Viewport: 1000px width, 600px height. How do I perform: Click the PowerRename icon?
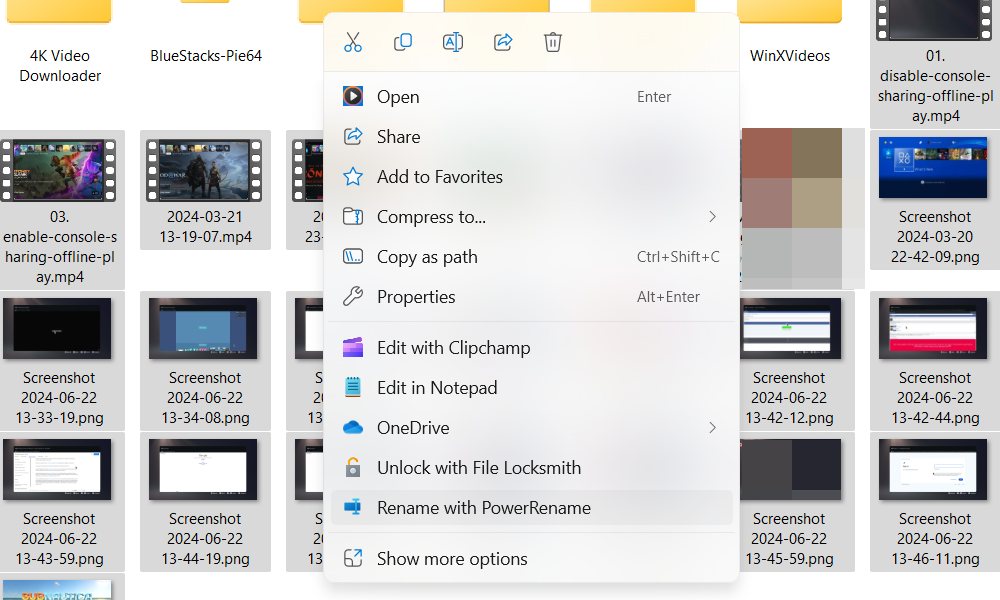coord(353,508)
